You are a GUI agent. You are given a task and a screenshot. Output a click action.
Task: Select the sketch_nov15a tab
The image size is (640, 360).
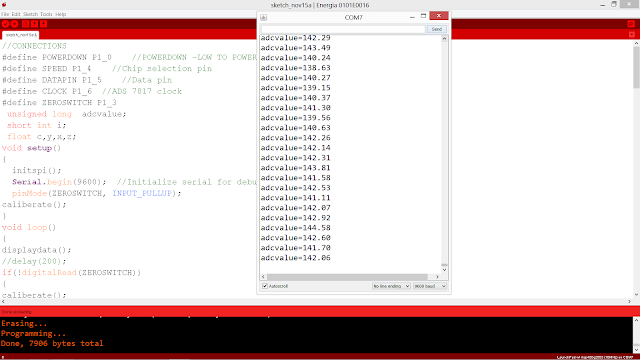(x=21, y=35)
